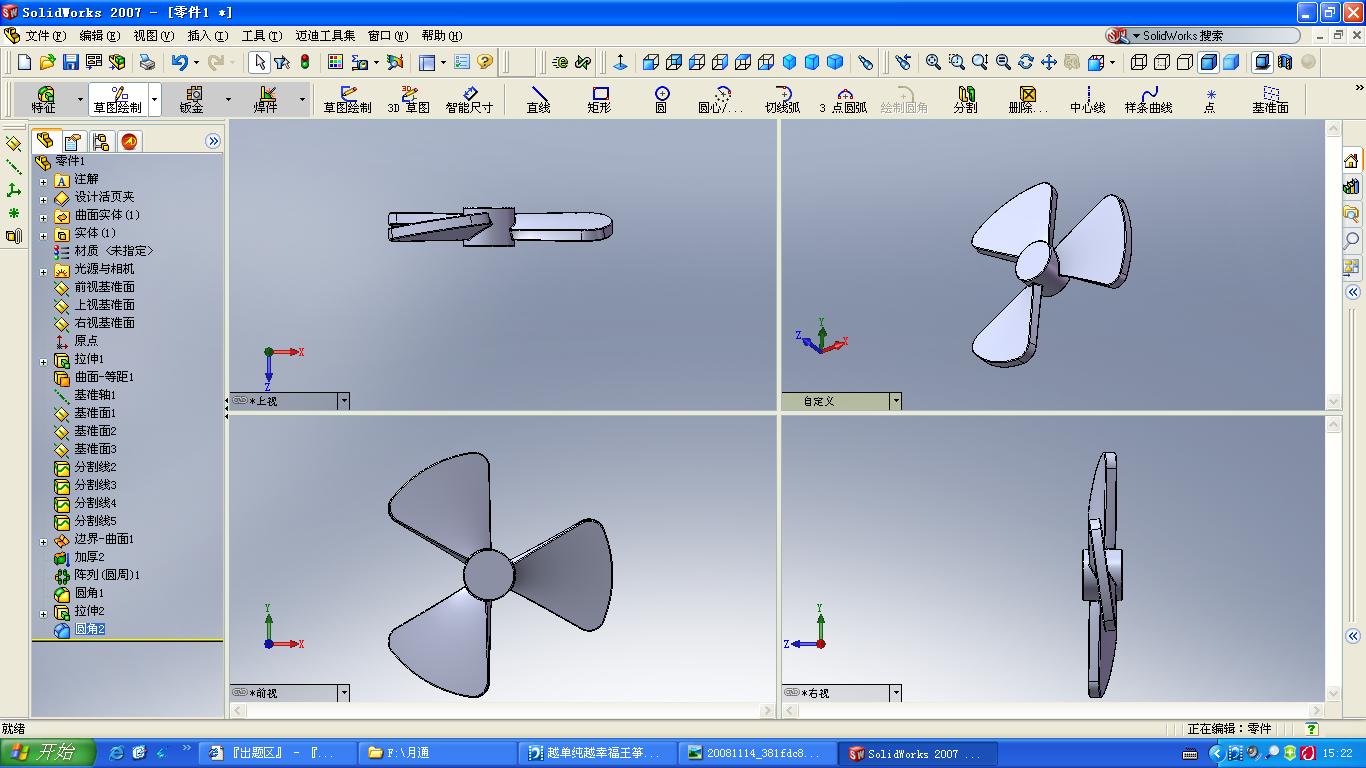Toggle link views icon in 右视 viewport
Viewport: 1366px width, 768px height.
(792, 692)
